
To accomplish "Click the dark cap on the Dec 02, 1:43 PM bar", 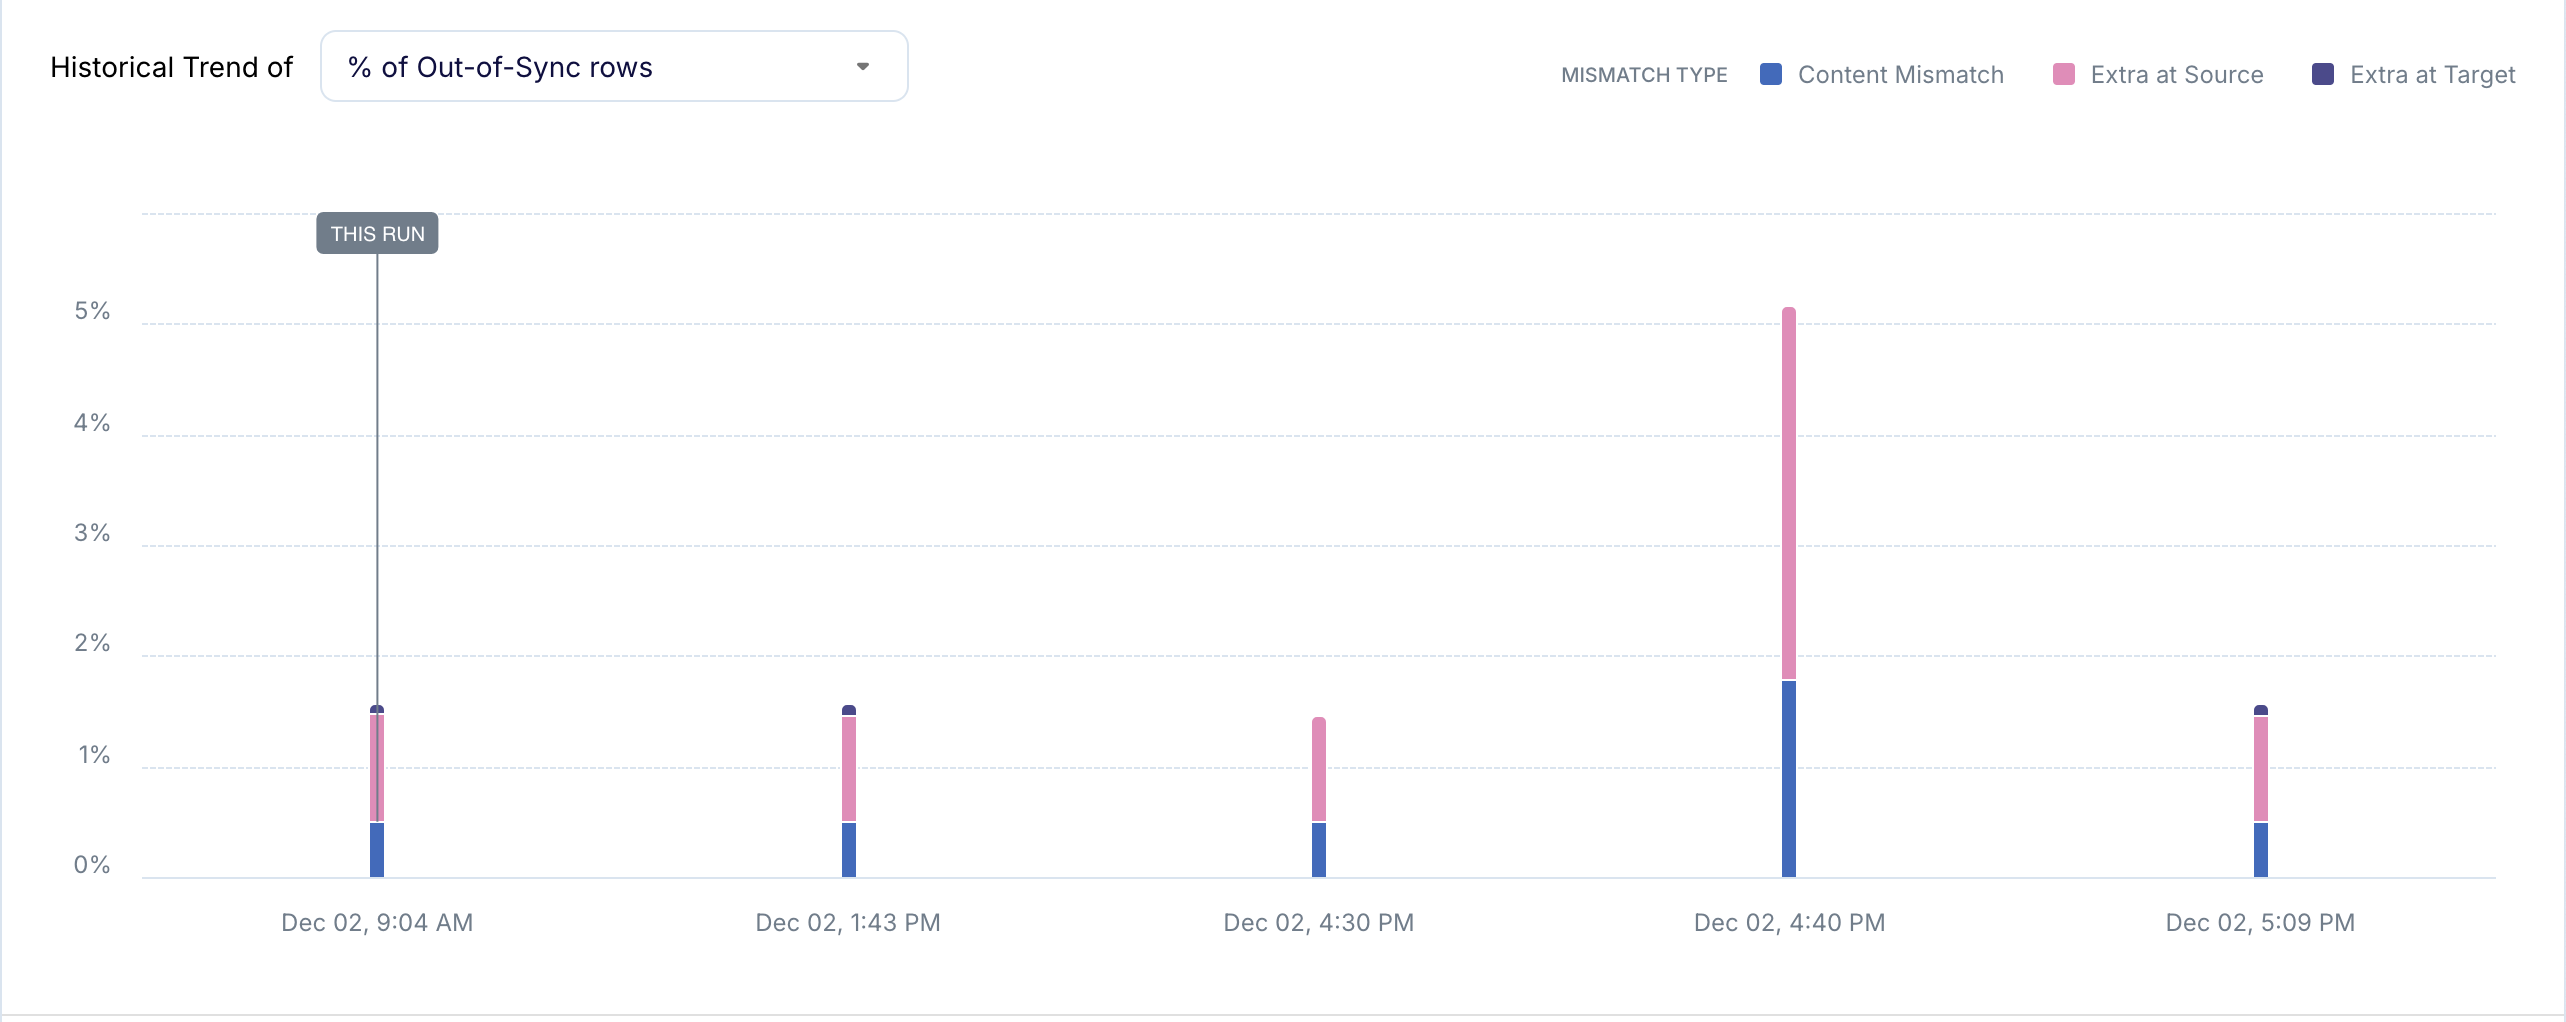I will [849, 710].
